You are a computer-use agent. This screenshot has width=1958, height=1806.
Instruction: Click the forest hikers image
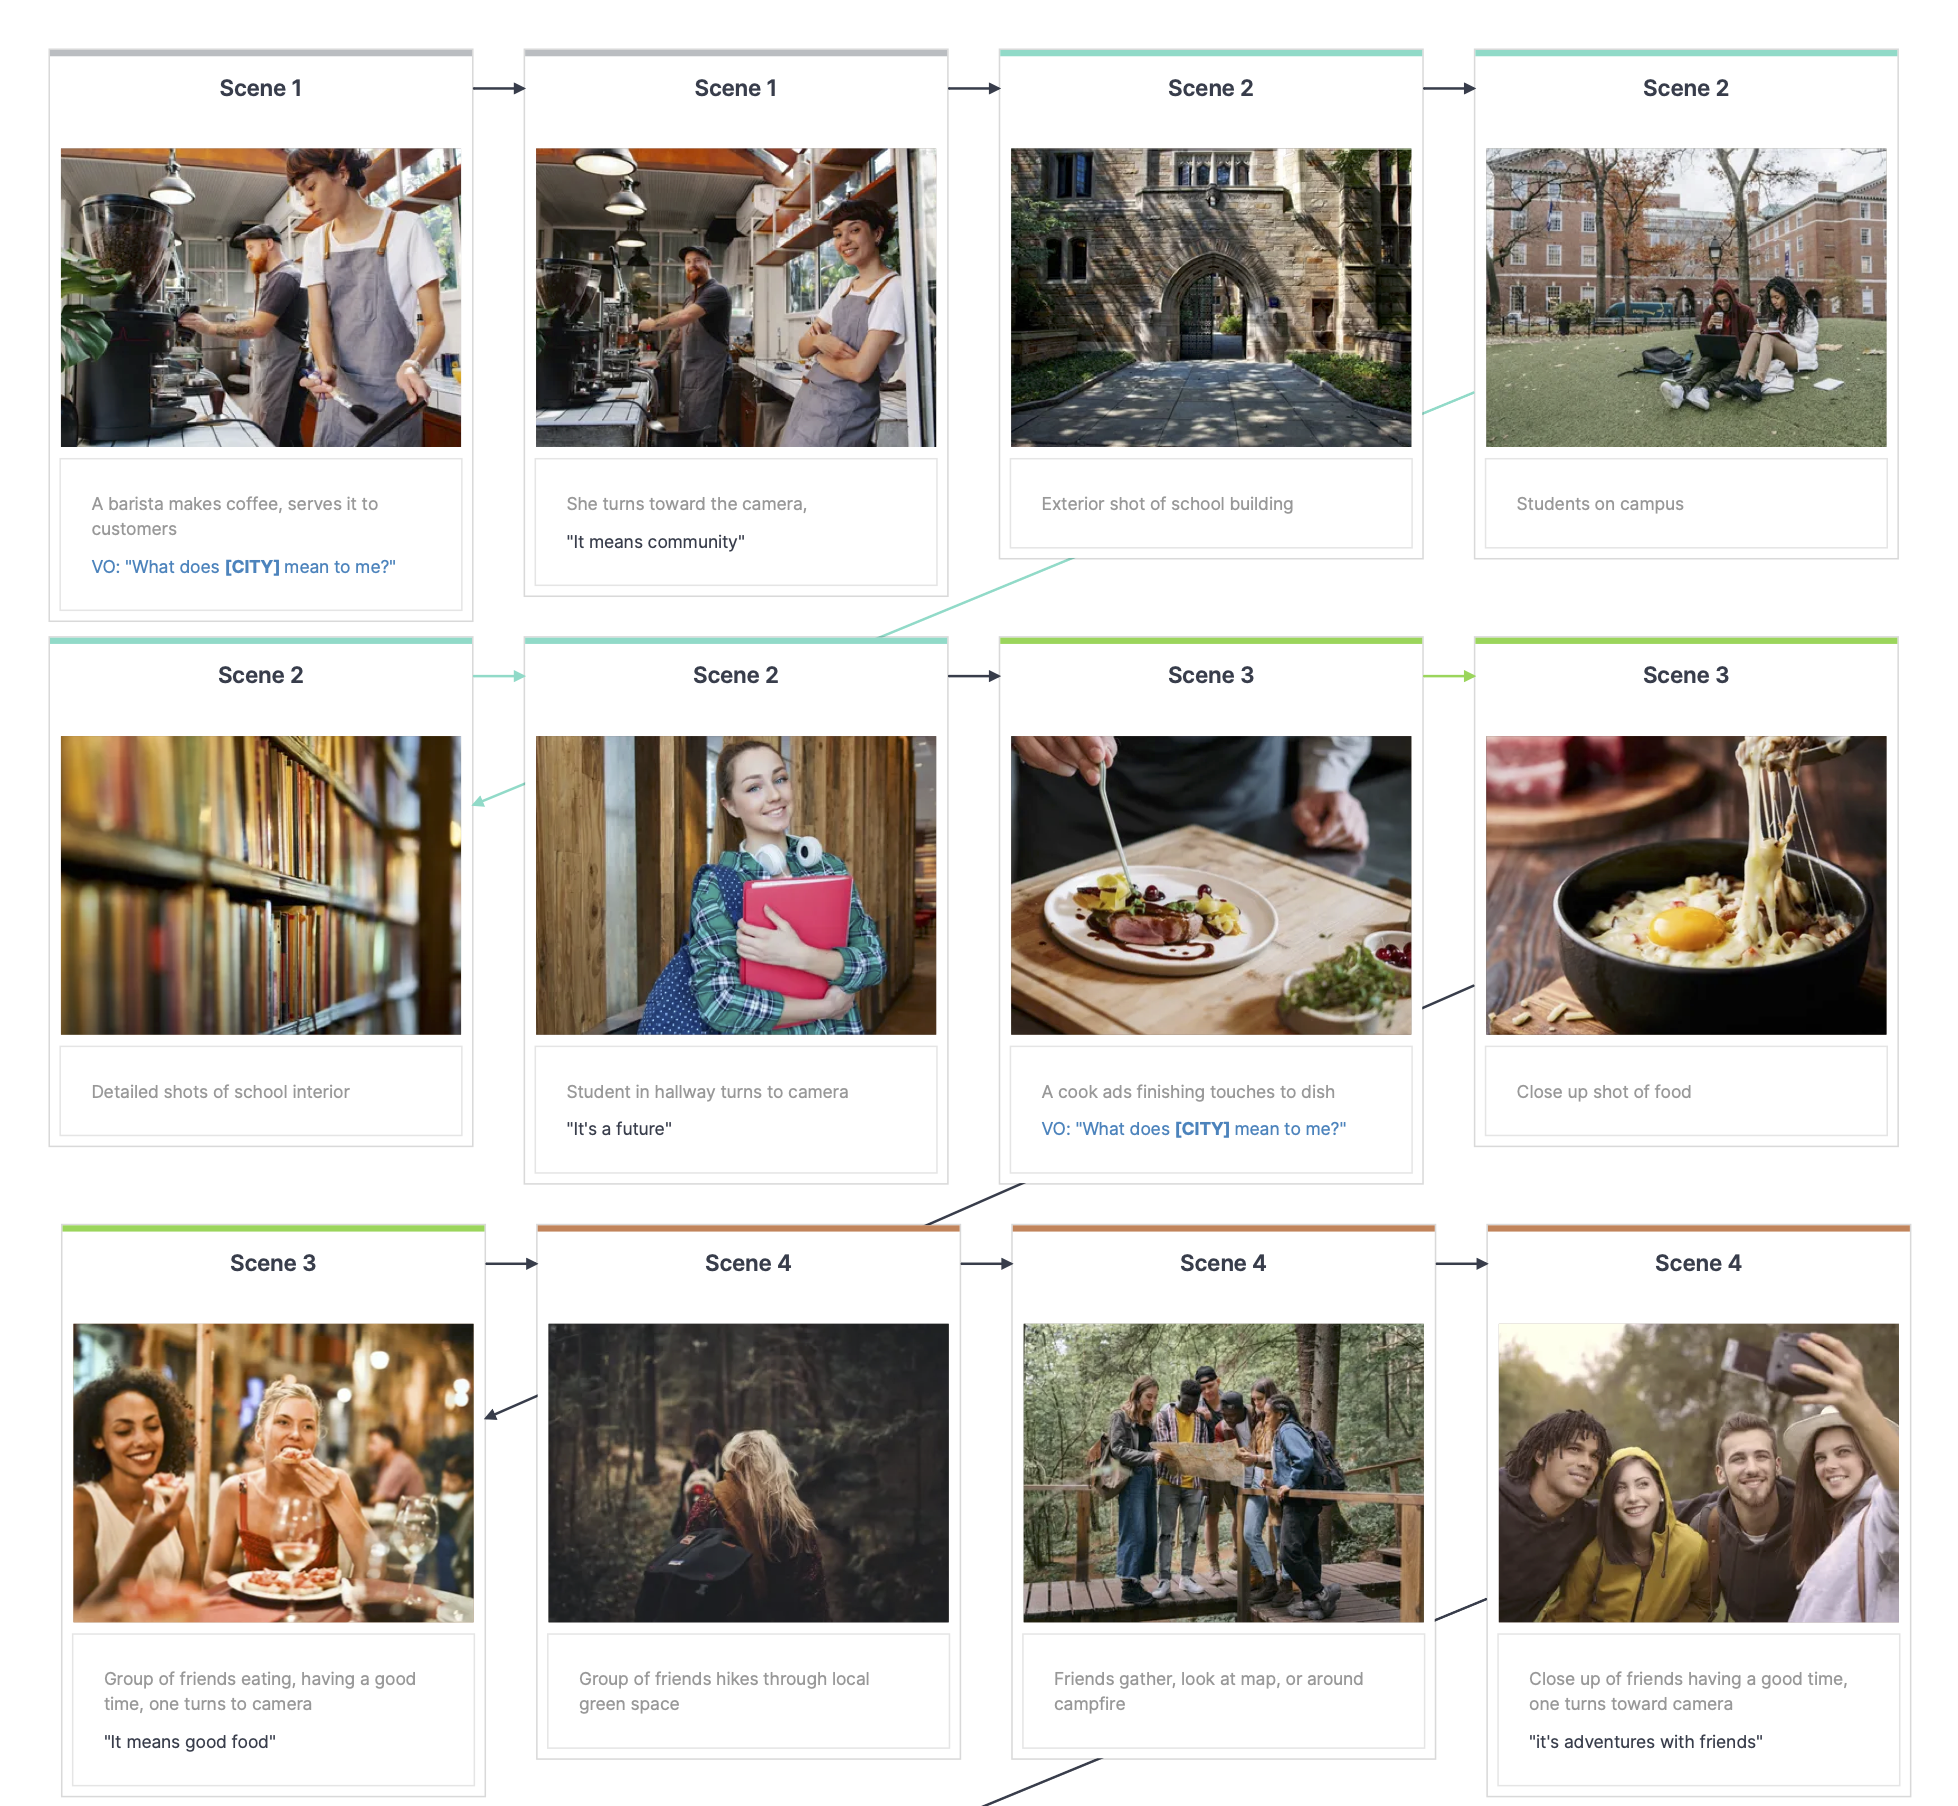tap(748, 1472)
